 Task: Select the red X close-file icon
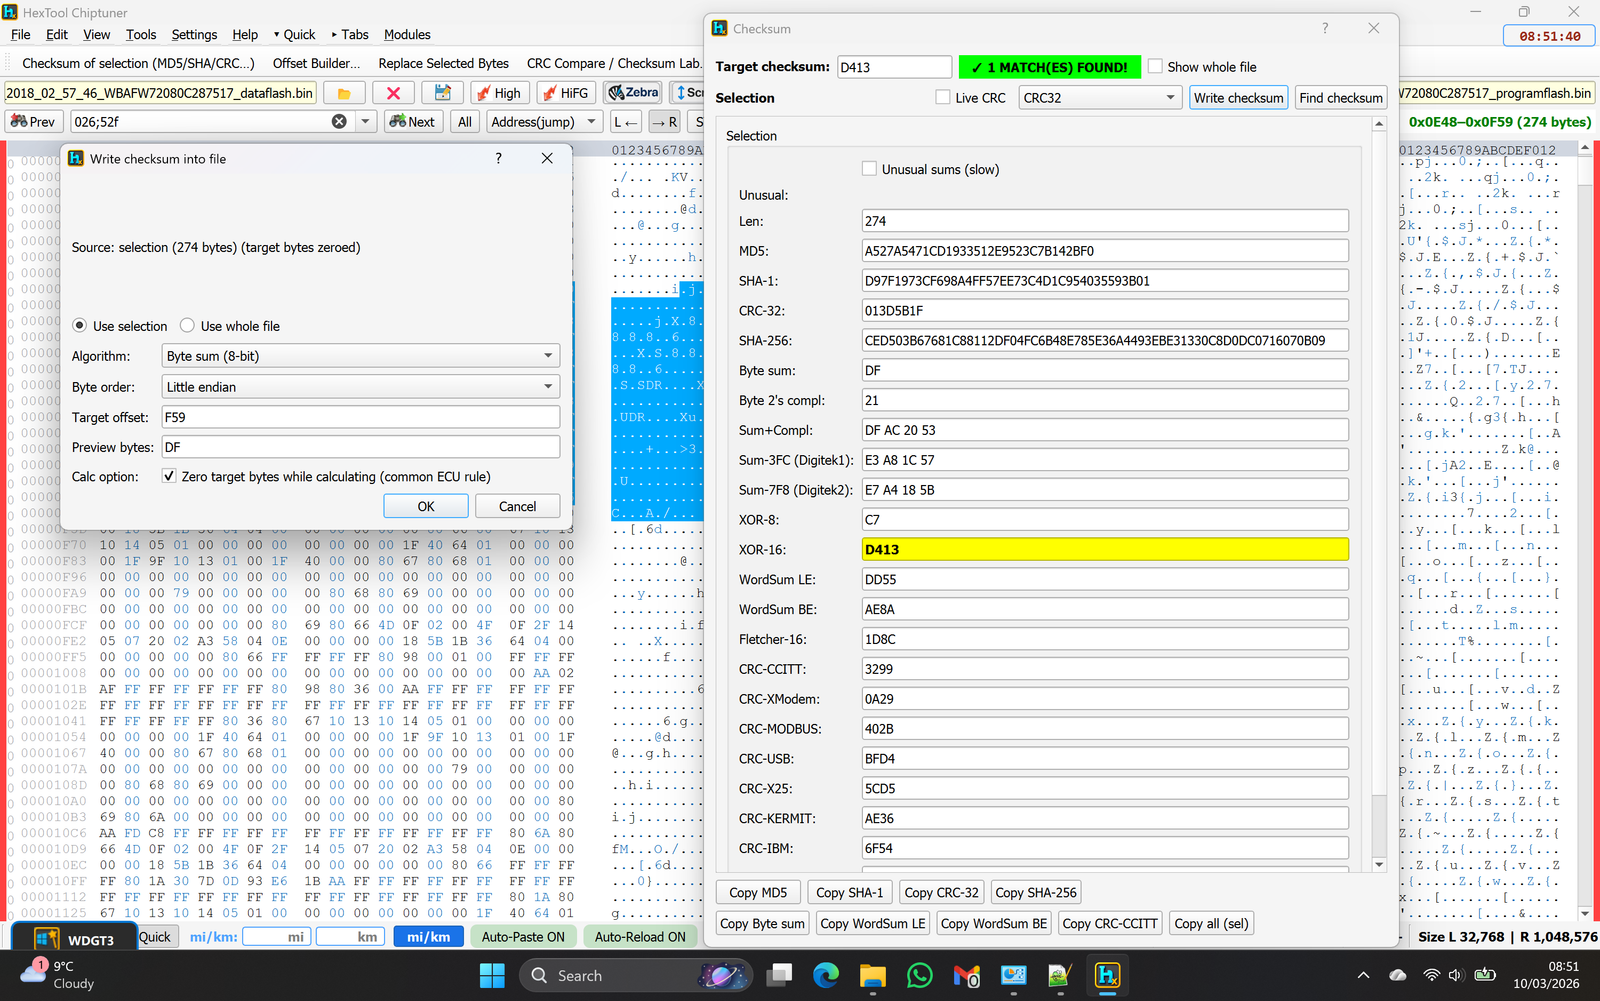tap(393, 92)
